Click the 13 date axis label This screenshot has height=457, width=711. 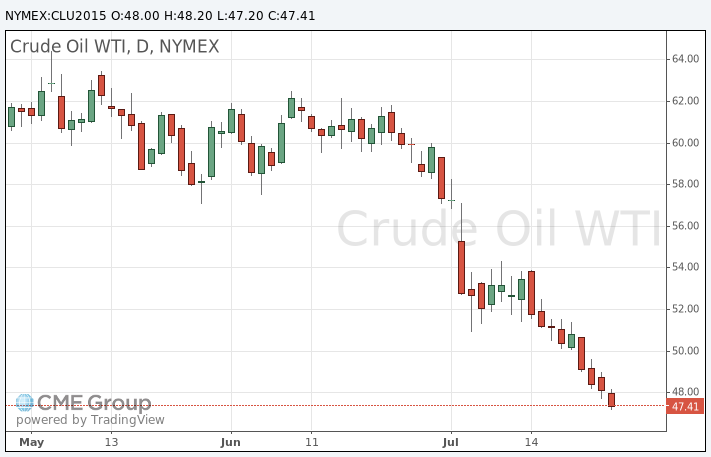tap(111, 441)
